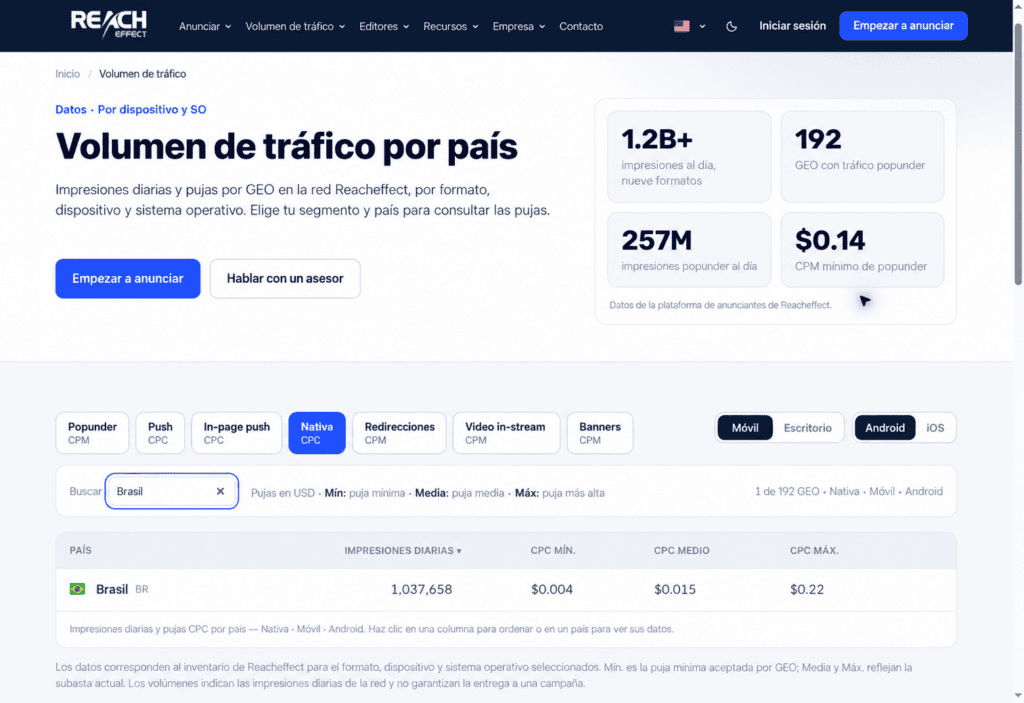Click the scrollbar down arrow
The height and width of the screenshot is (703, 1024).
coord(1018,696)
